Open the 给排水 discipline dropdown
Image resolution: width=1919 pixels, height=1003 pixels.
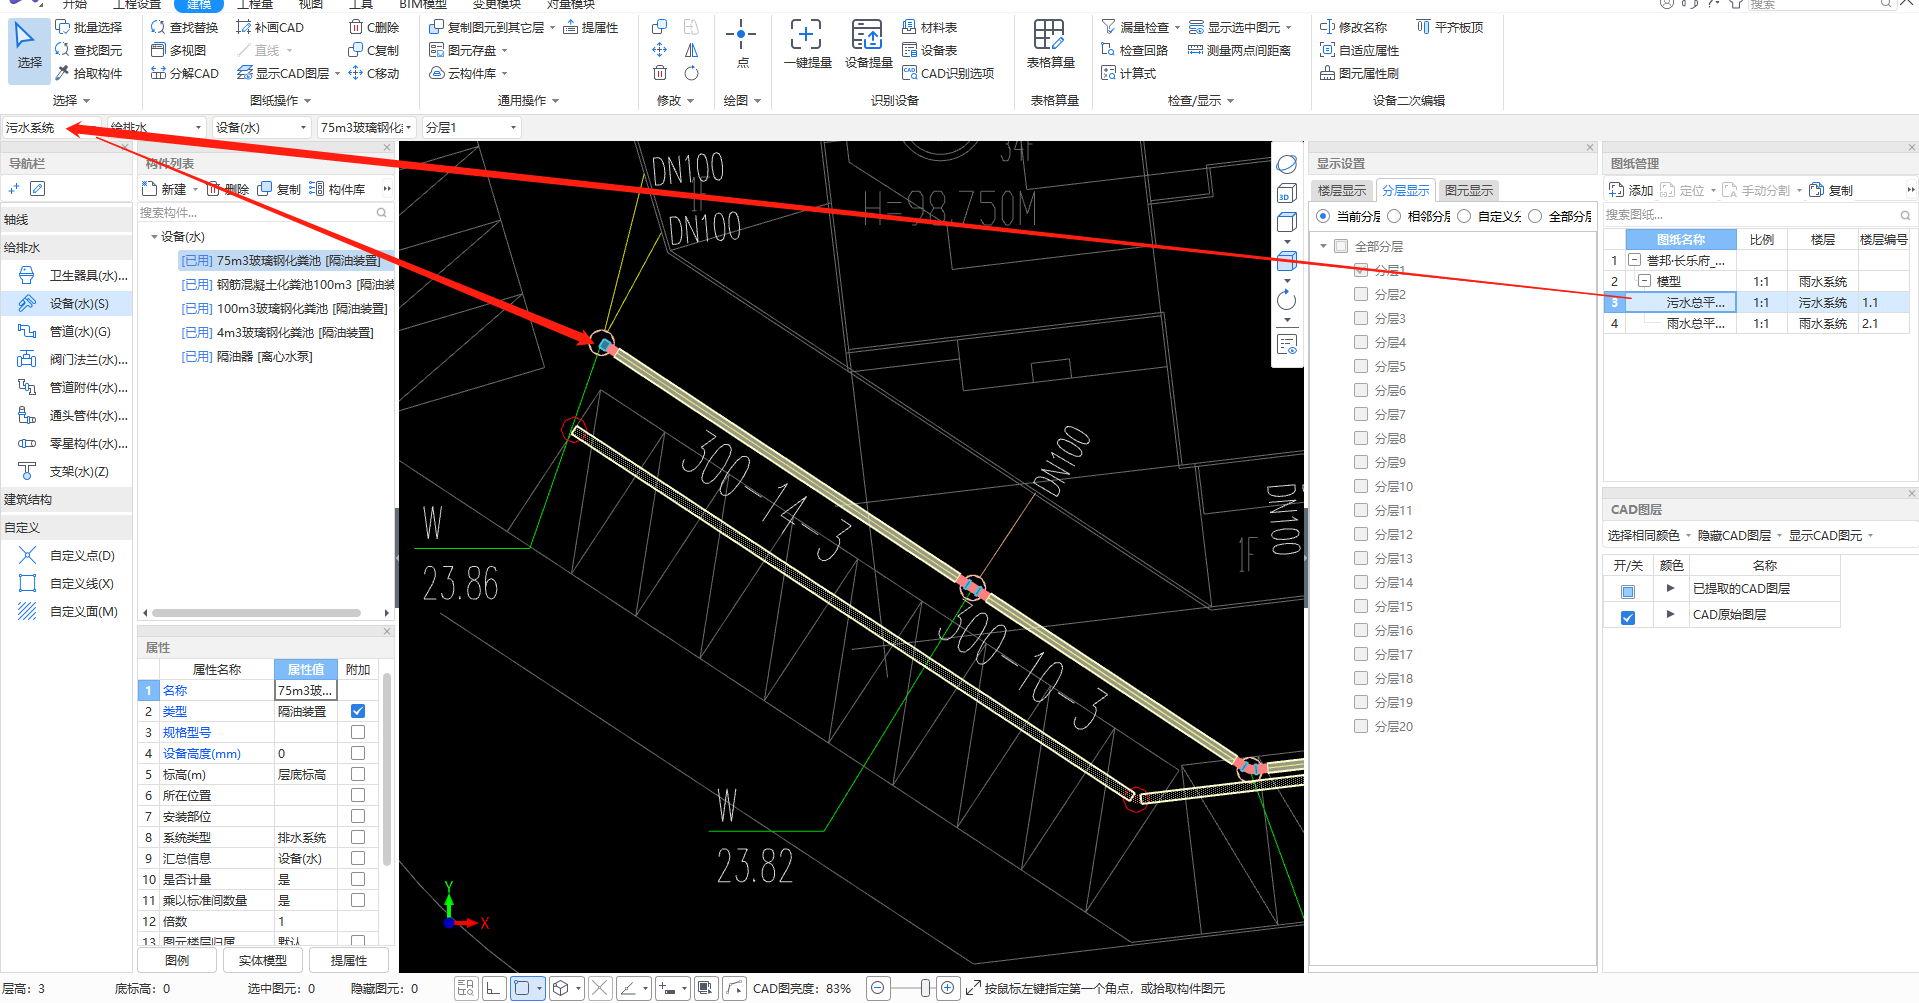pyautogui.click(x=156, y=127)
